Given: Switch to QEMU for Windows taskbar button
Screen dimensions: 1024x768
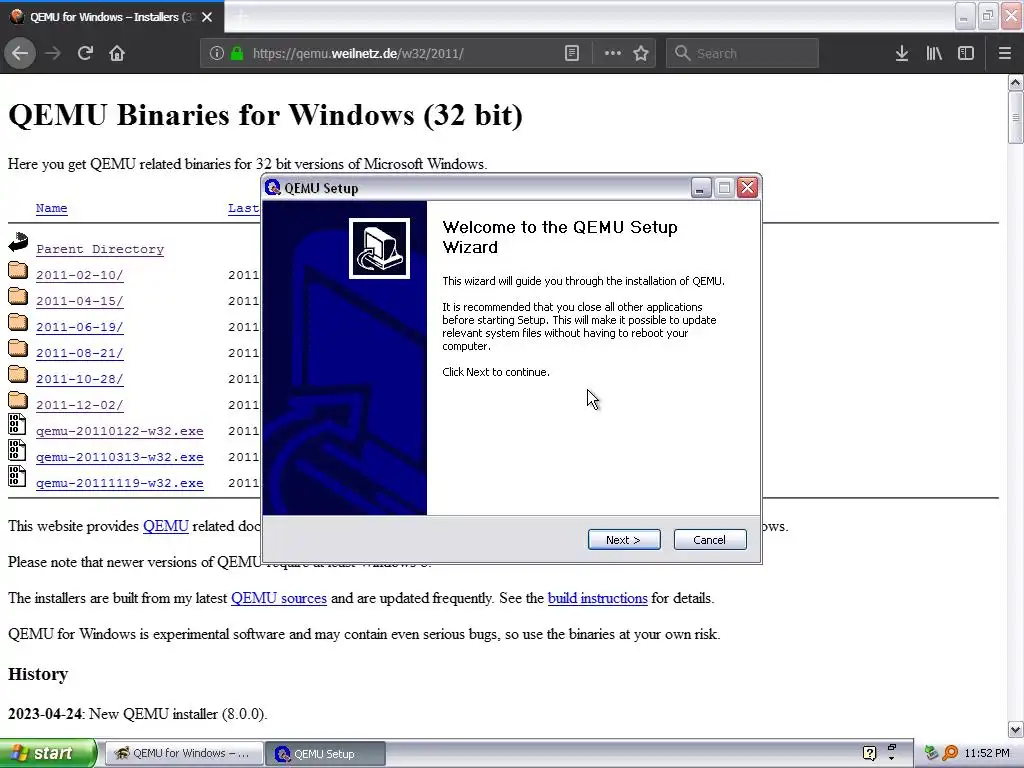Looking at the screenshot, I should click(184, 754).
